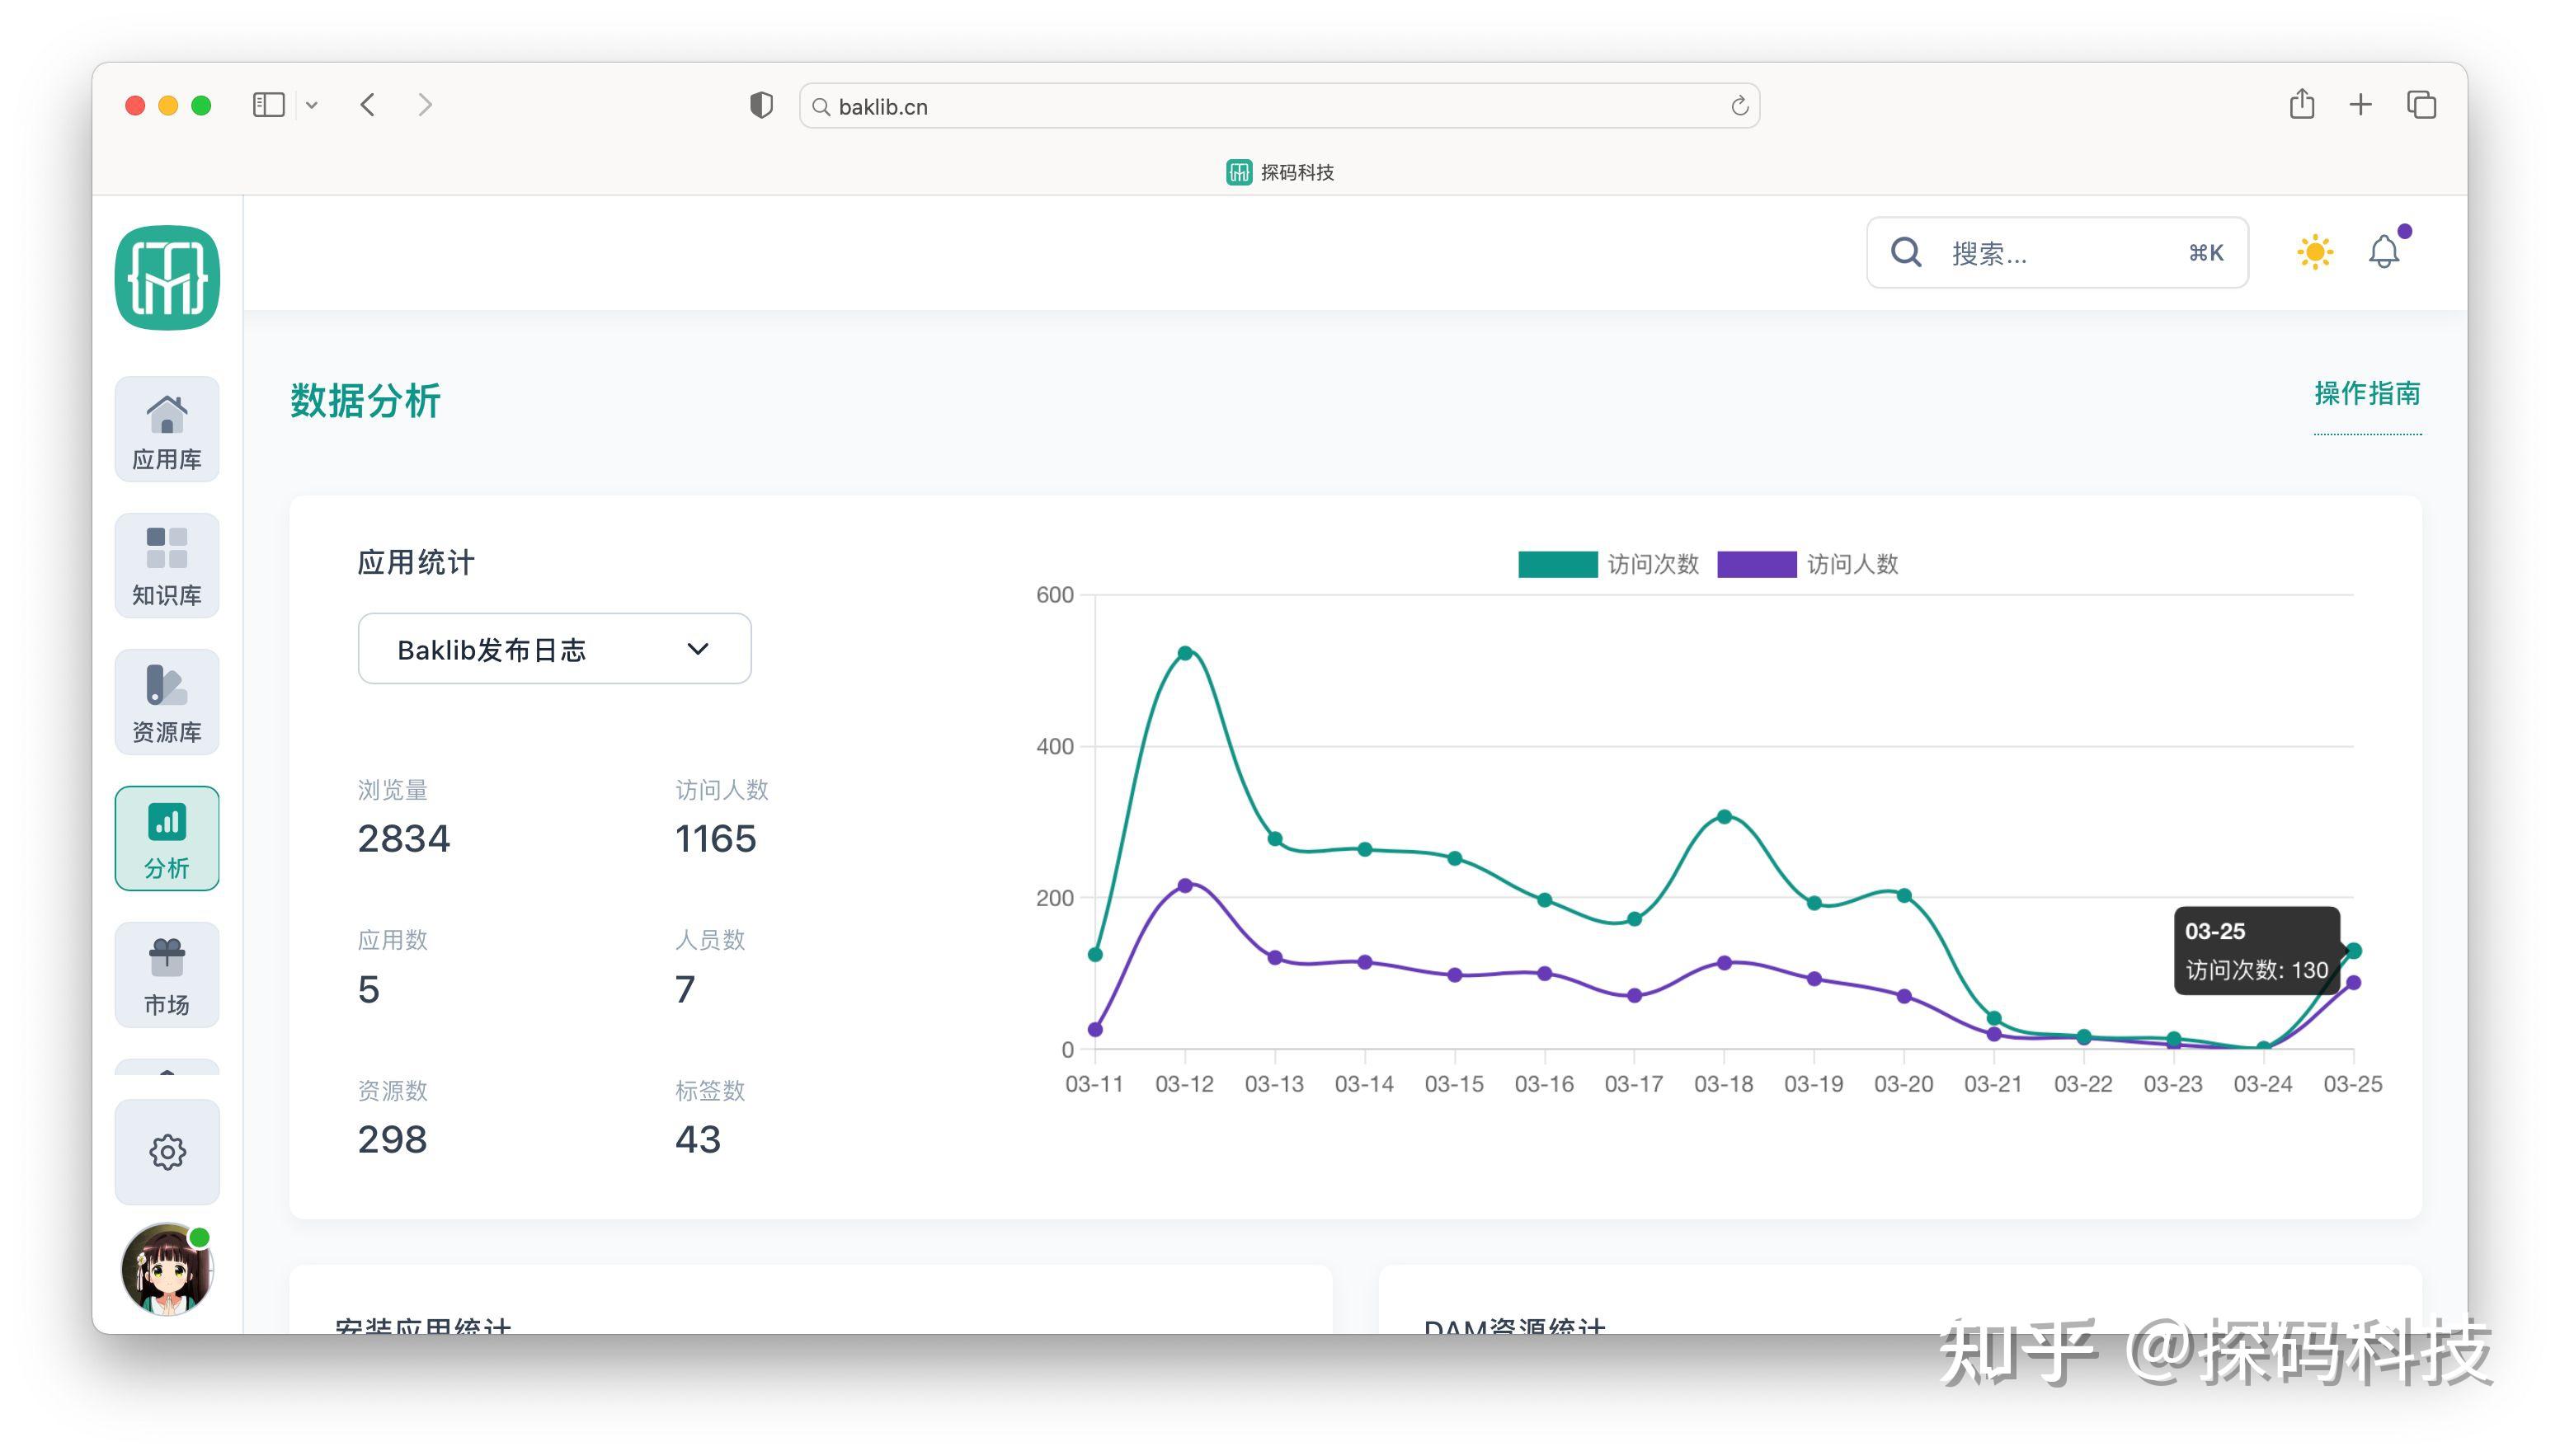Reload the page in address bar
This screenshot has width=2560, height=1456.
1739,106
